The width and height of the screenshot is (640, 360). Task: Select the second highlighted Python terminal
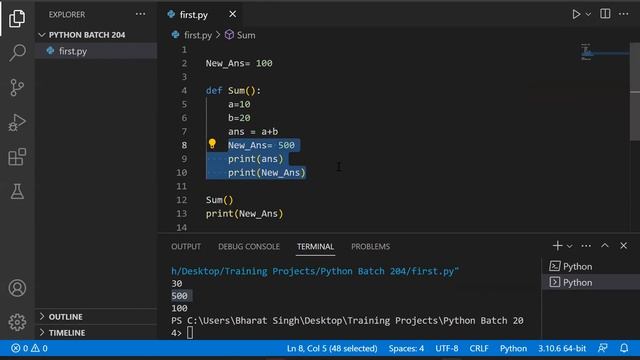591,282
